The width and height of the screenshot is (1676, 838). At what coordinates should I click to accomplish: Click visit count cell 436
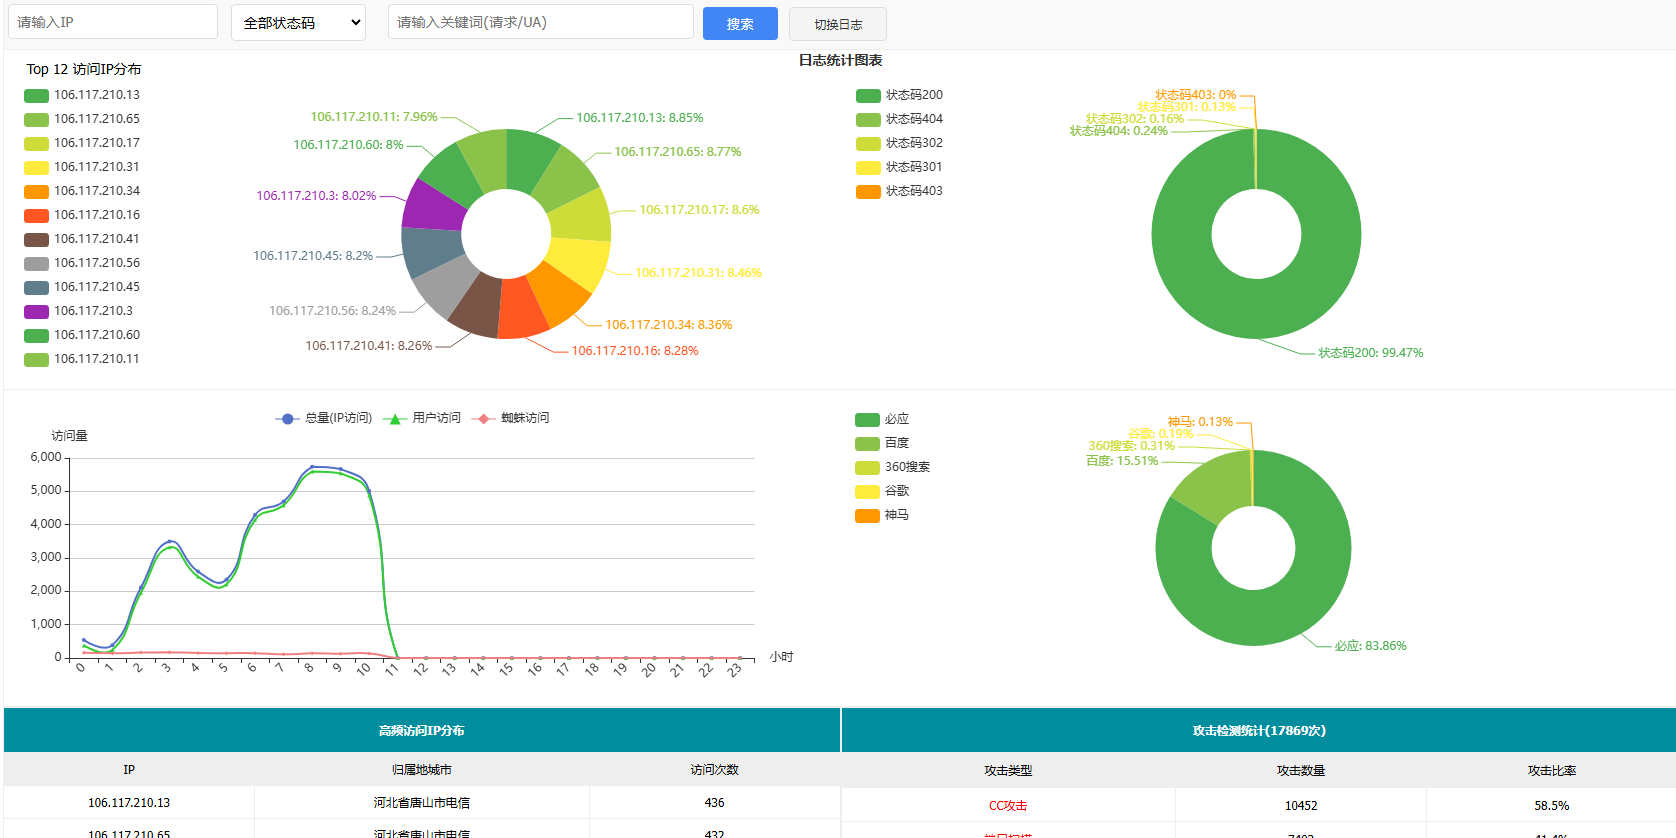tap(714, 803)
